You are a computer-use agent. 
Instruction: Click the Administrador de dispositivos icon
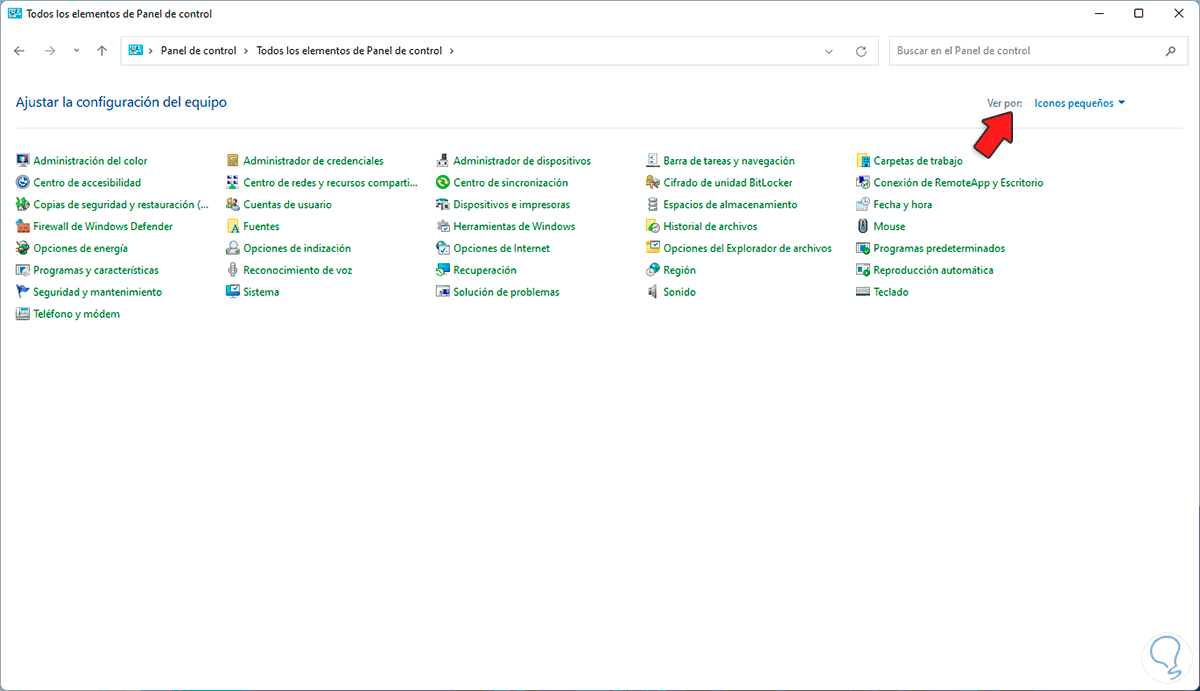(x=443, y=160)
